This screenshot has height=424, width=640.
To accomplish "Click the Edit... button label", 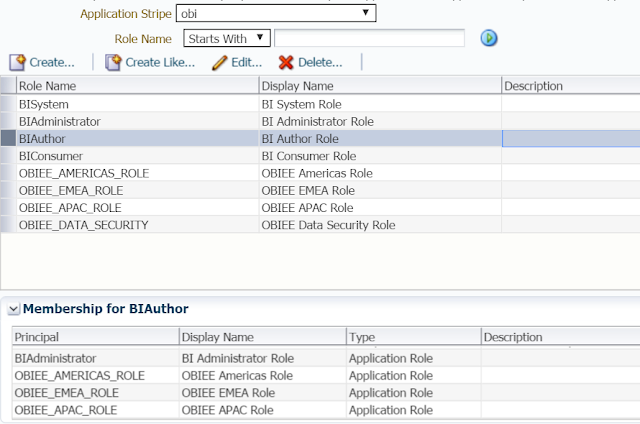I will click(247, 62).
